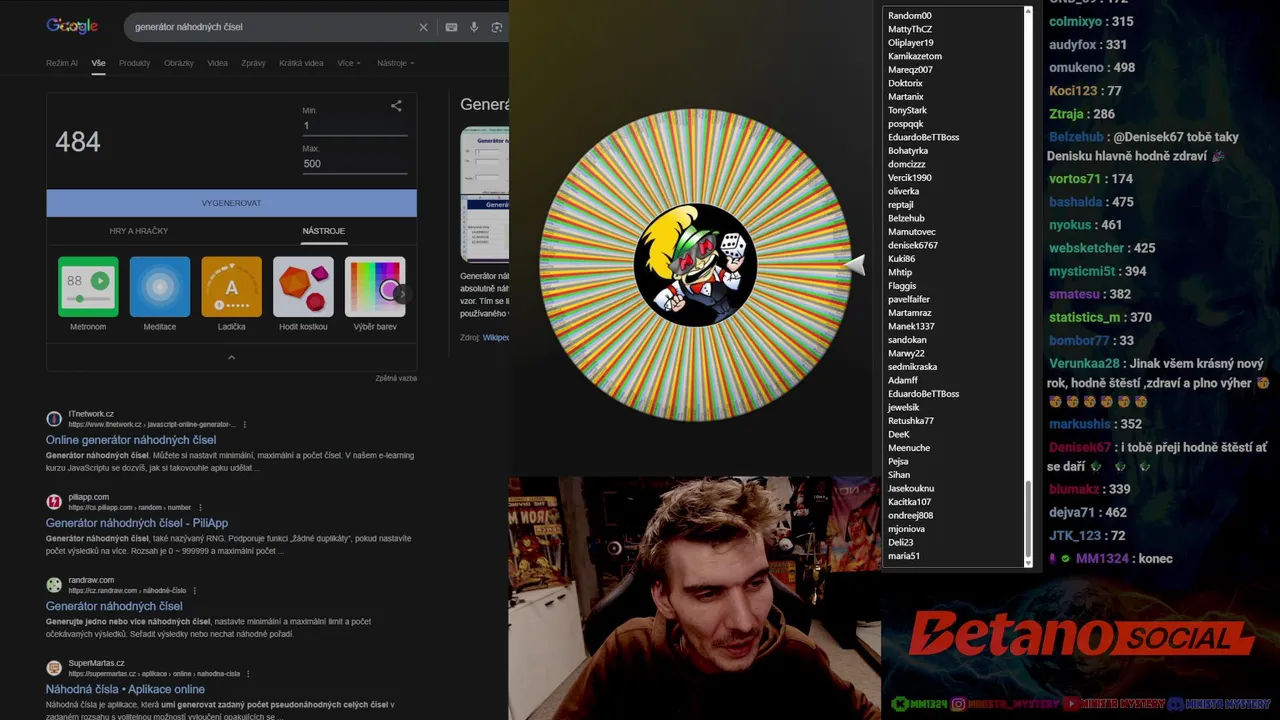Select Belzehub in the name list
This screenshot has width=1280, height=720.
[x=906, y=218]
